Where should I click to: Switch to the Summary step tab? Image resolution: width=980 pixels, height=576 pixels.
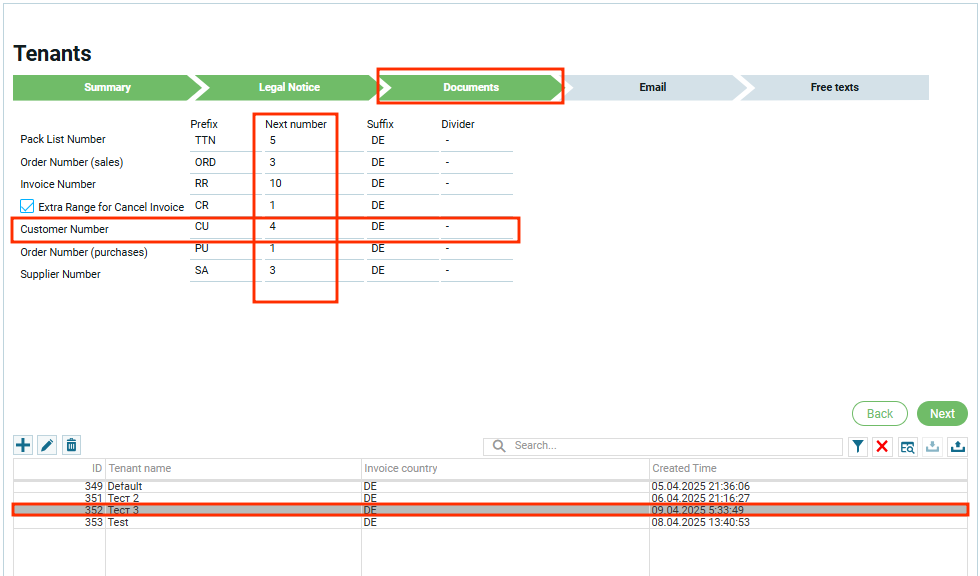pyautogui.click(x=107, y=87)
